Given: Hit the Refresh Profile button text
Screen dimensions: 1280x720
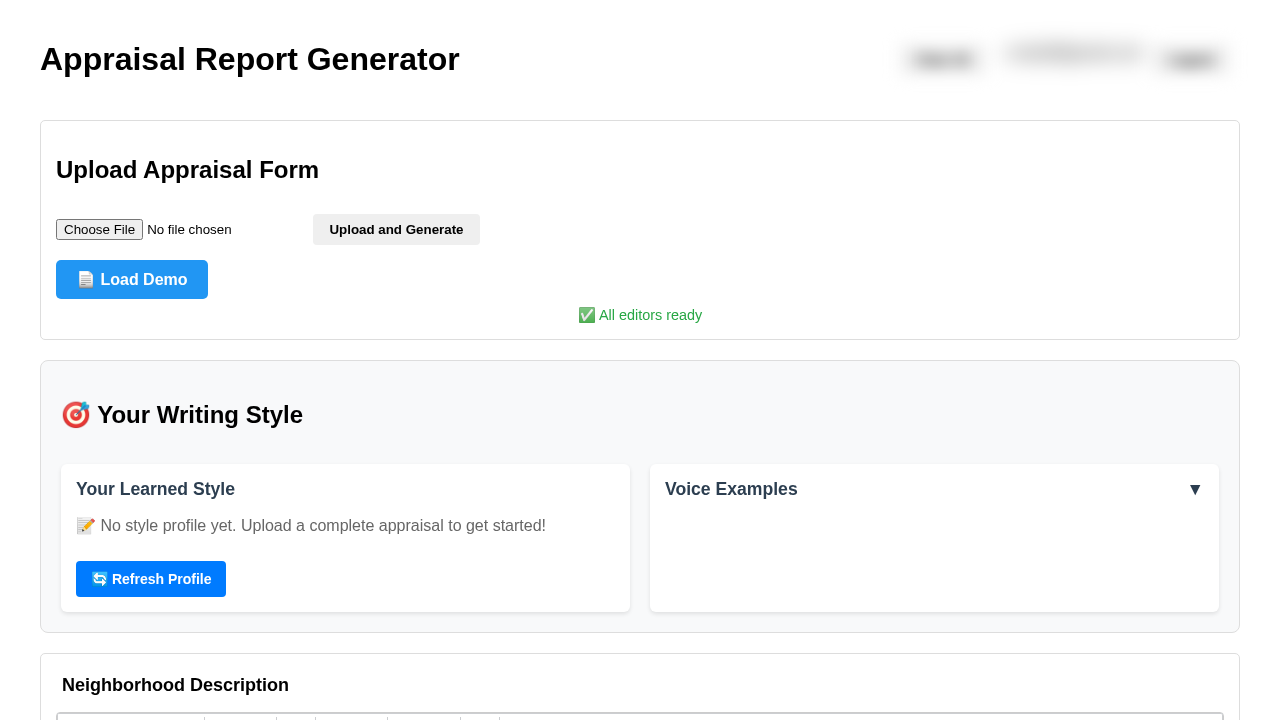Looking at the screenshot, I should point(161,579).
